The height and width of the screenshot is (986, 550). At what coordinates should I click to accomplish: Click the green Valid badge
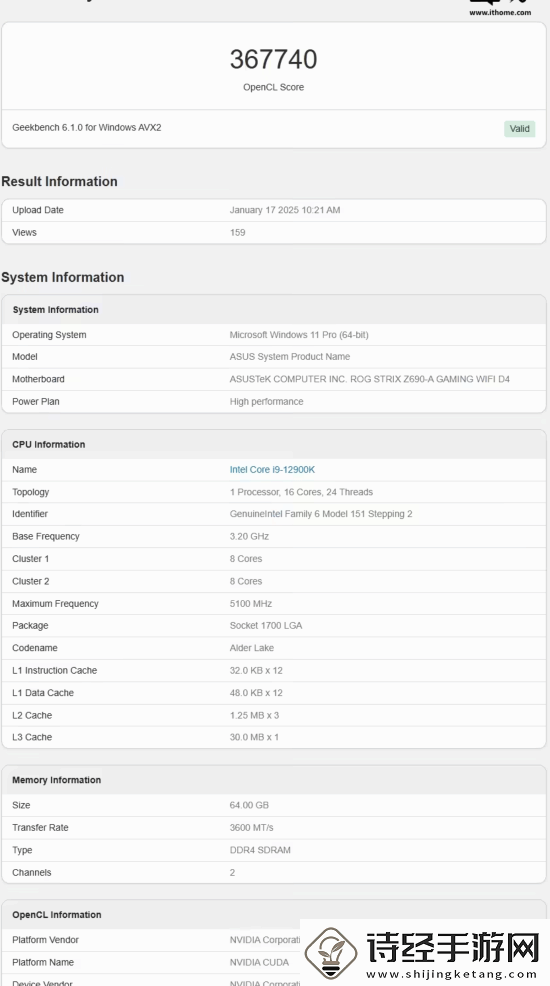point(519,128)
